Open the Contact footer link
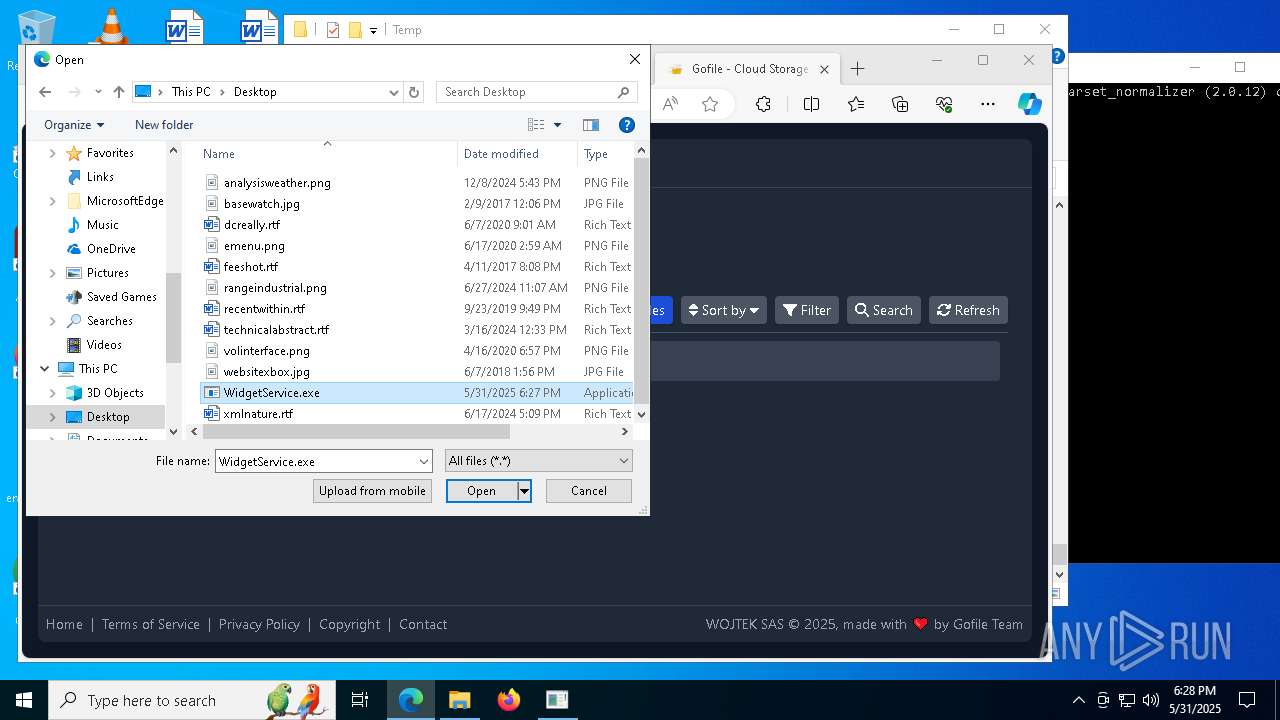 (x=423, y=624)
